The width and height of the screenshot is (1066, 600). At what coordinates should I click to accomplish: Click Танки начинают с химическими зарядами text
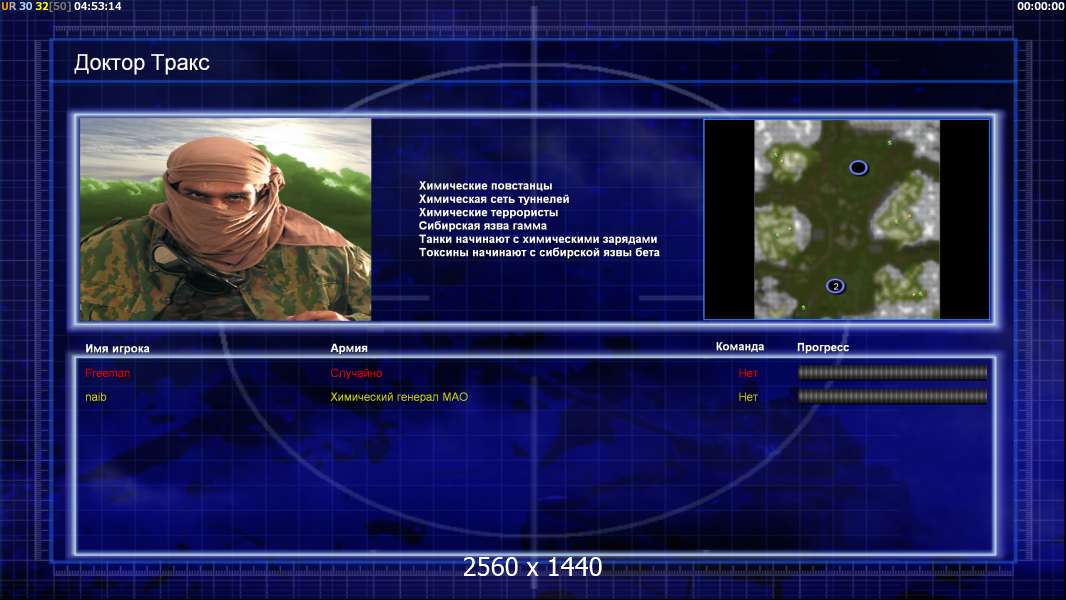click(538, 239)
